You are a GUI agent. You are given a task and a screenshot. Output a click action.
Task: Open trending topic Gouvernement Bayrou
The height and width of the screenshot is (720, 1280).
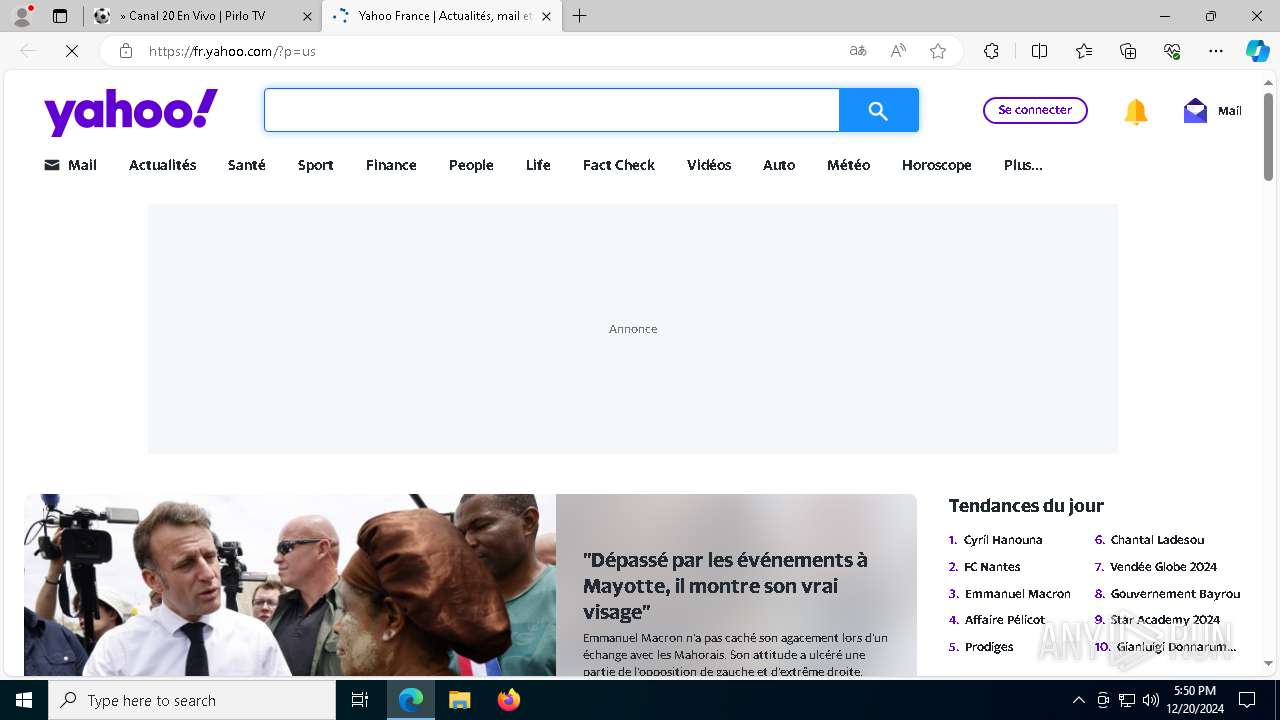click(1175, 594)
